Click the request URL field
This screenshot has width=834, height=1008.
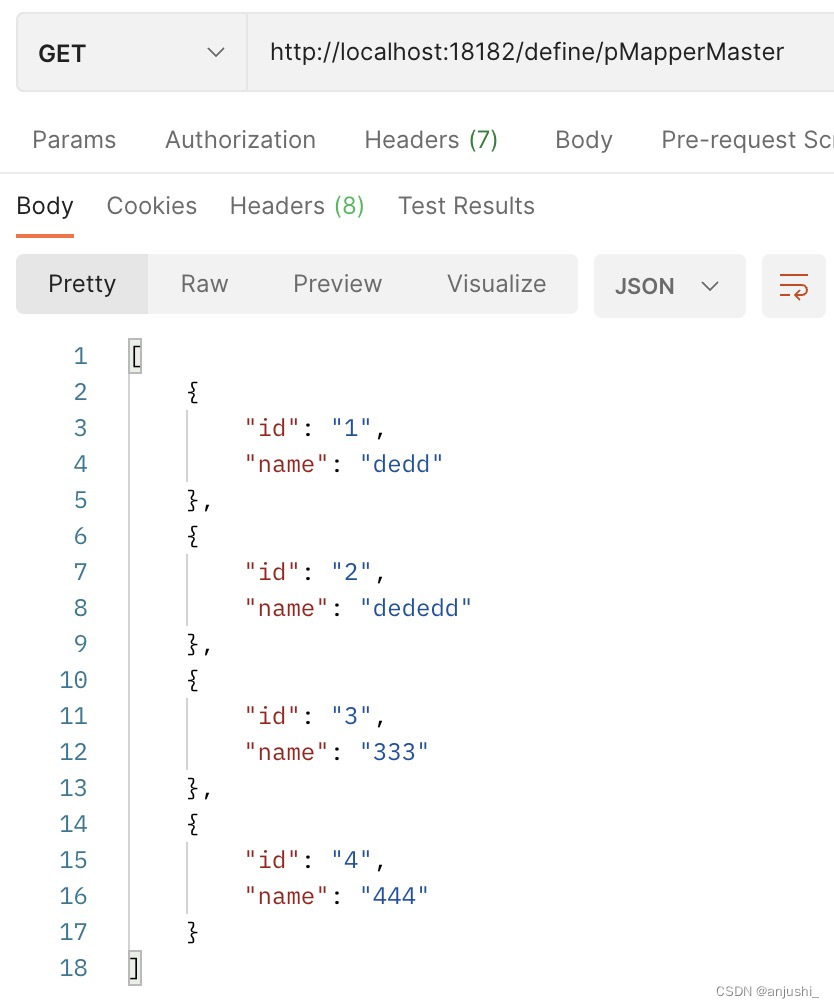click(x=540, y=53)
